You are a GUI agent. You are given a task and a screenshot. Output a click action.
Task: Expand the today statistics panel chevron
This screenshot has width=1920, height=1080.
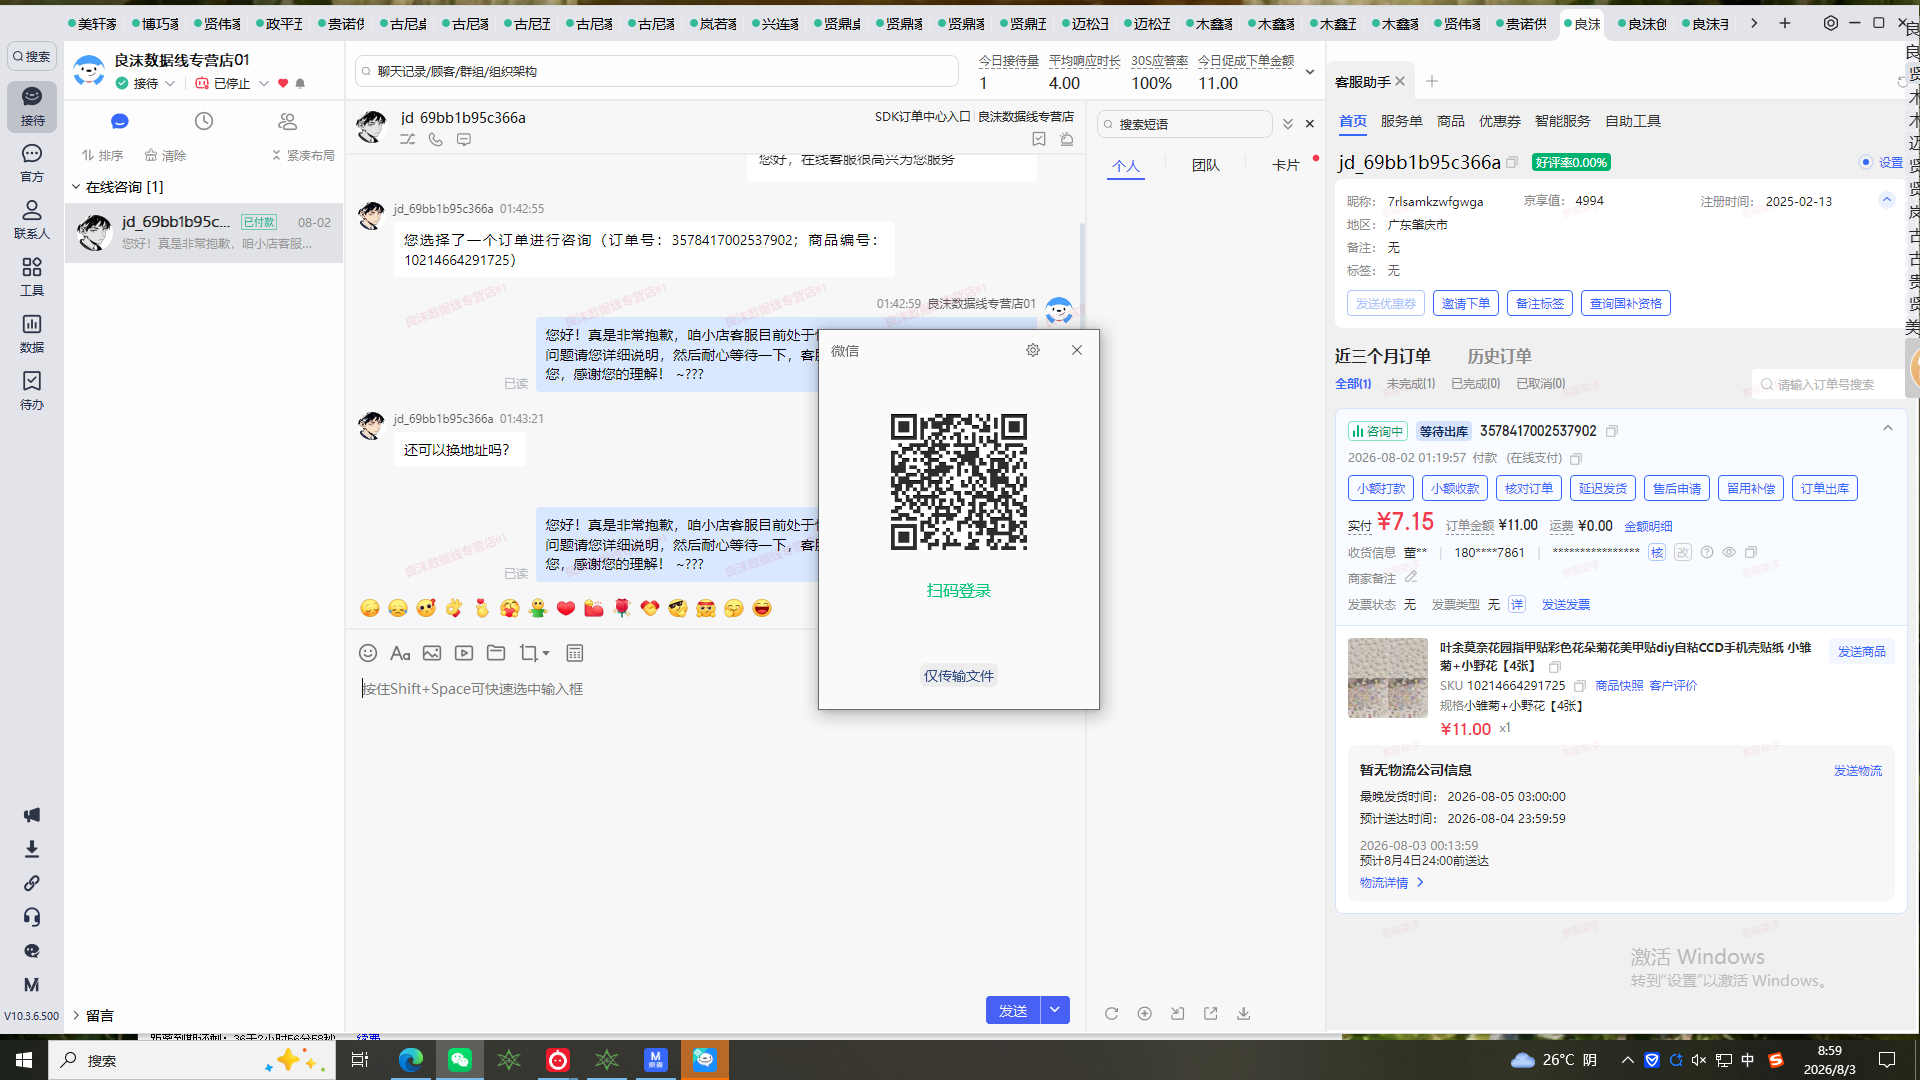[1310, 72]
